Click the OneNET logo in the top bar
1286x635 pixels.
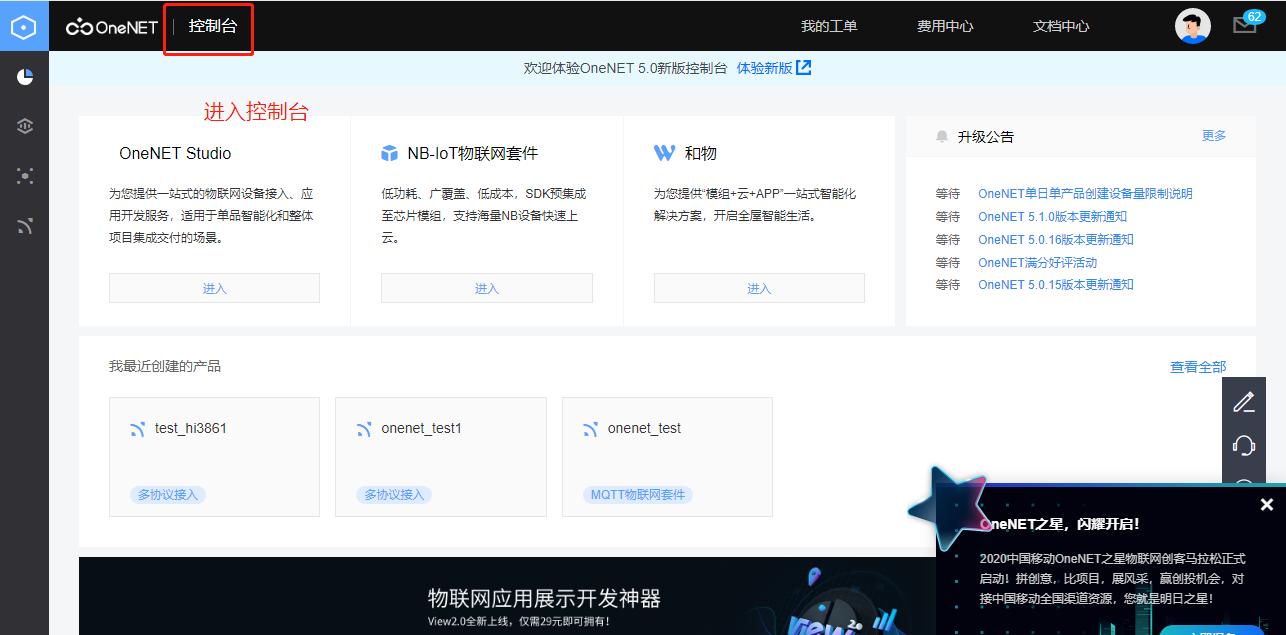tap(110, 27)
